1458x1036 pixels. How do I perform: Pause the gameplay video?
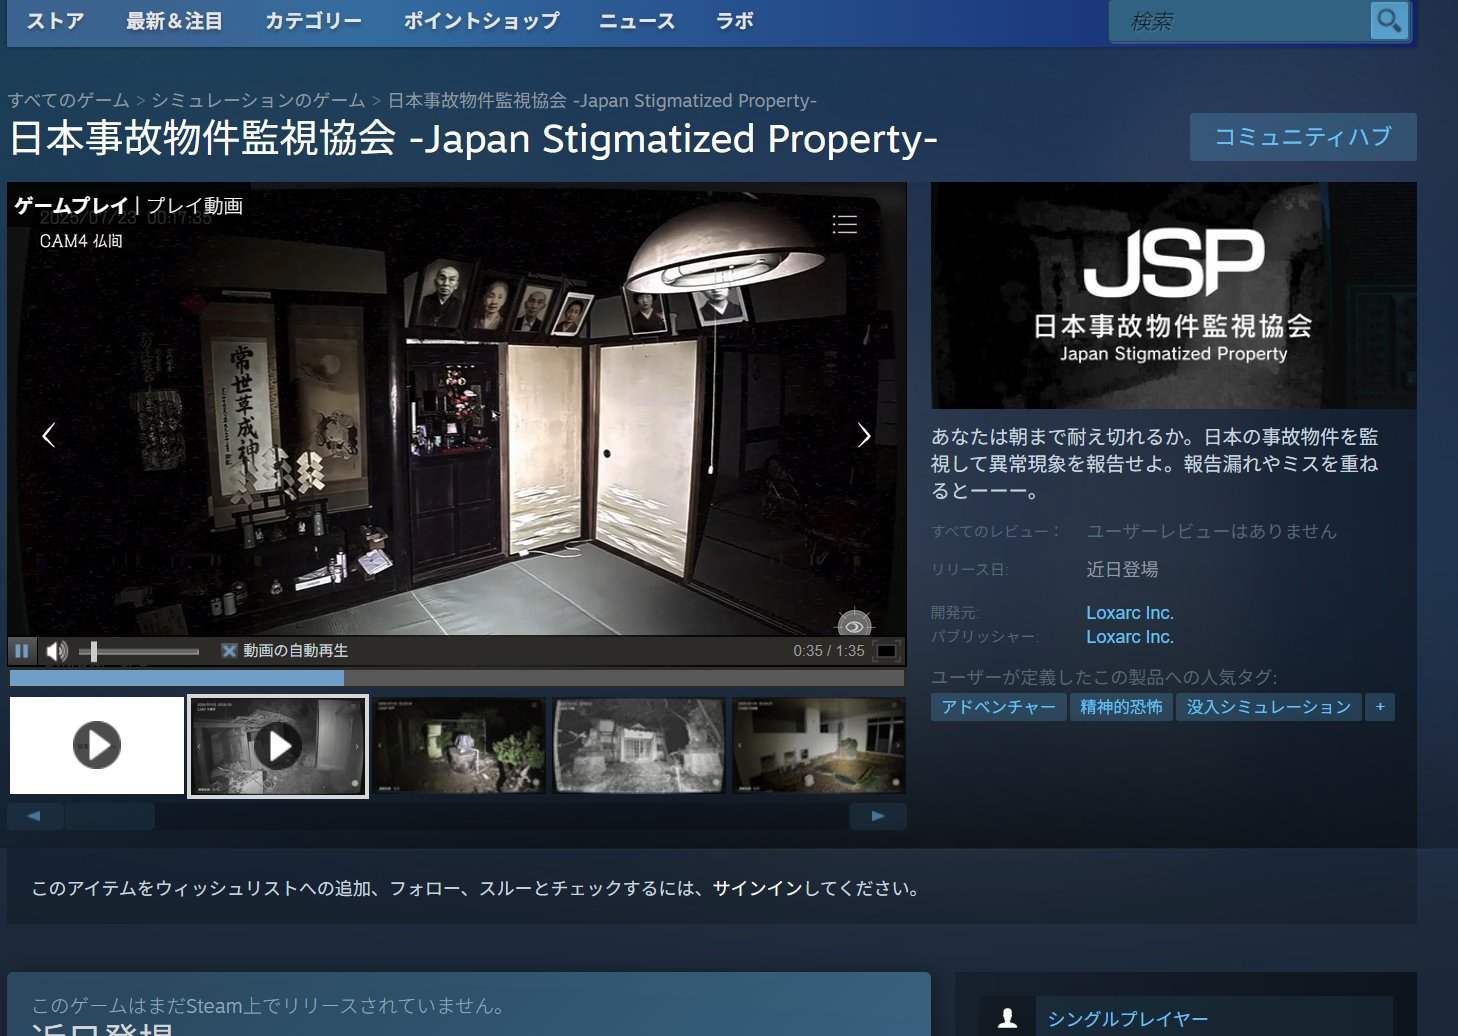coord(21,651)
